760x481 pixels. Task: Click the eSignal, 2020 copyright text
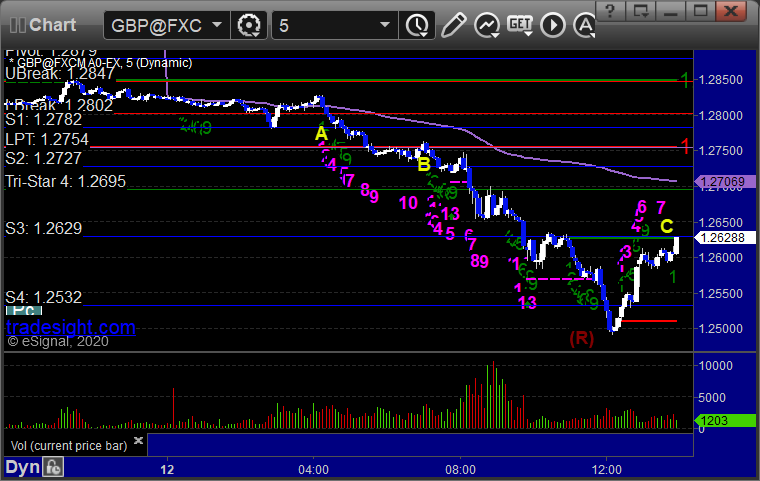click(58, 341)
